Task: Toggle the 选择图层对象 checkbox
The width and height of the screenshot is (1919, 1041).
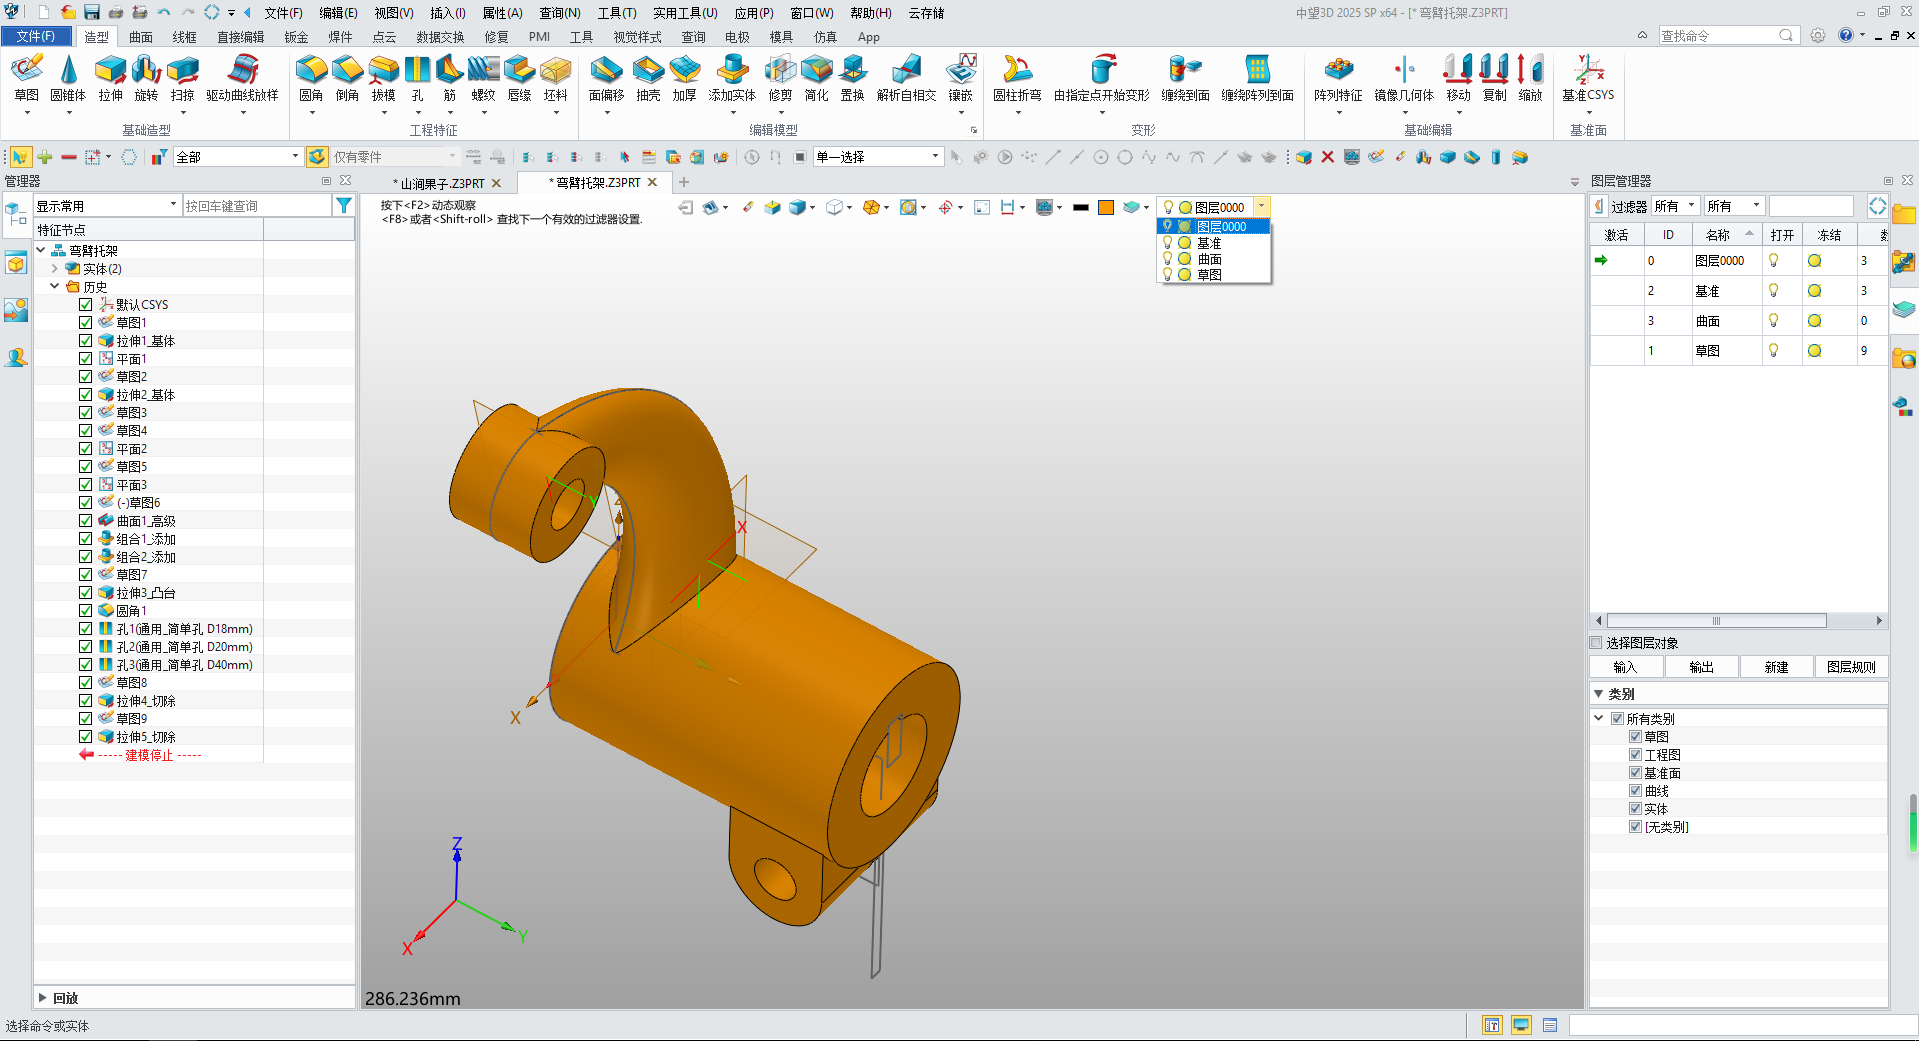Action: [x=1597, y=643]
